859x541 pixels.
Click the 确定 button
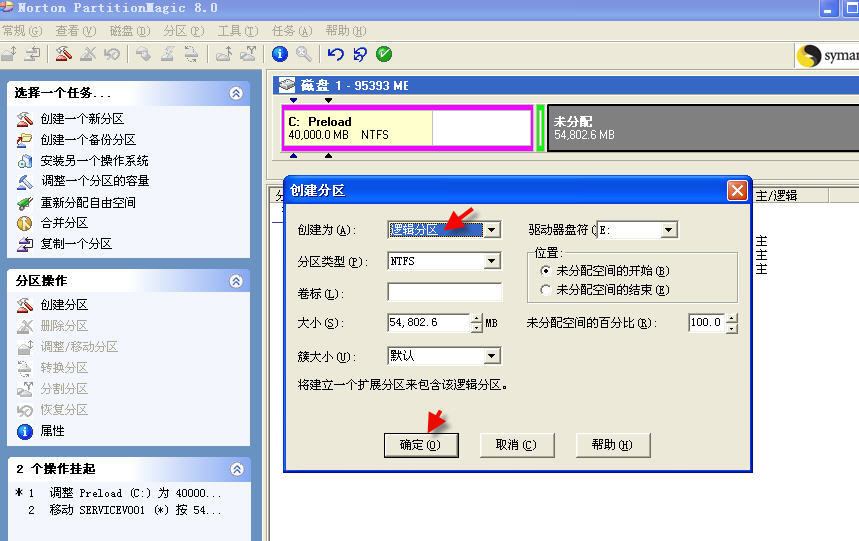[x=421, y=445]
